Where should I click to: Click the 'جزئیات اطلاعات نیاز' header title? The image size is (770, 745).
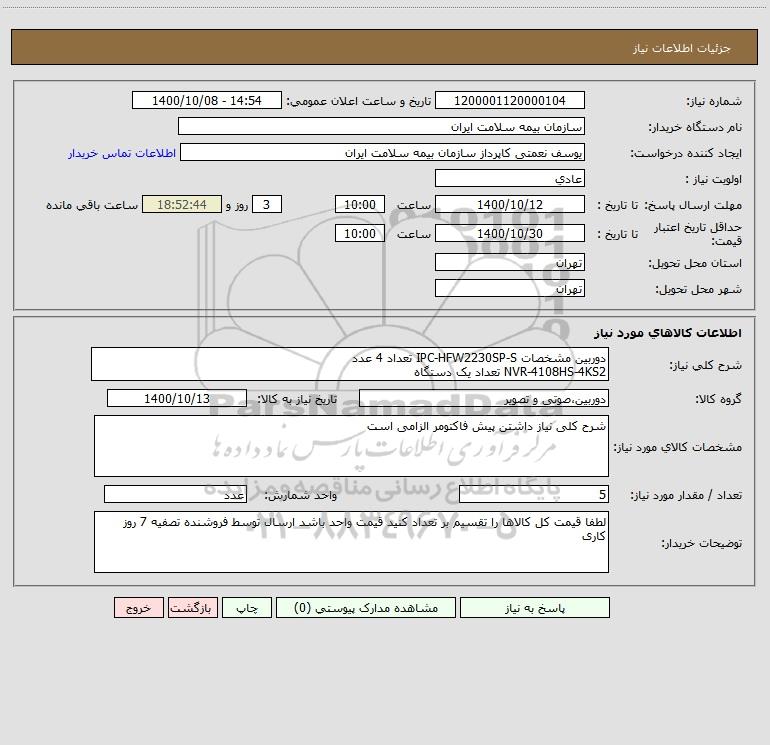(682, 48)
